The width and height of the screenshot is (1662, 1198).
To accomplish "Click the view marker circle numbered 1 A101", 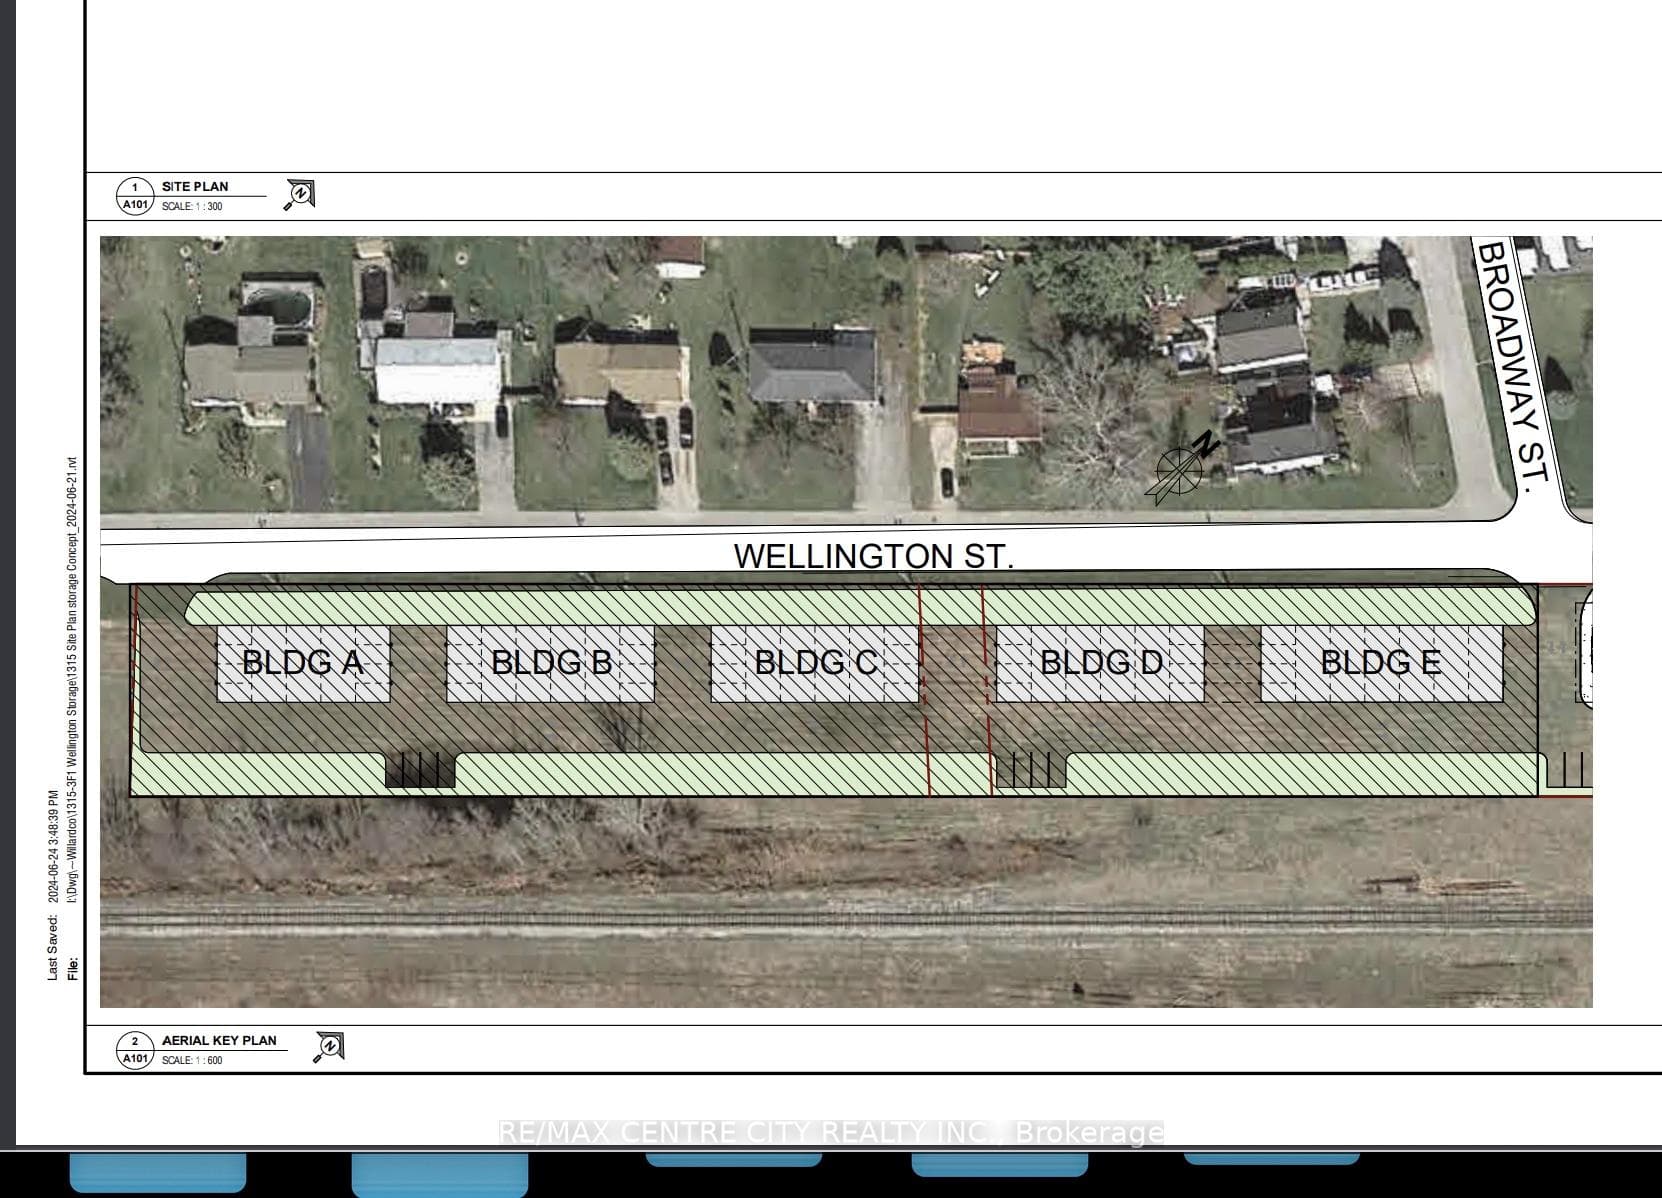I will point(135,195).
